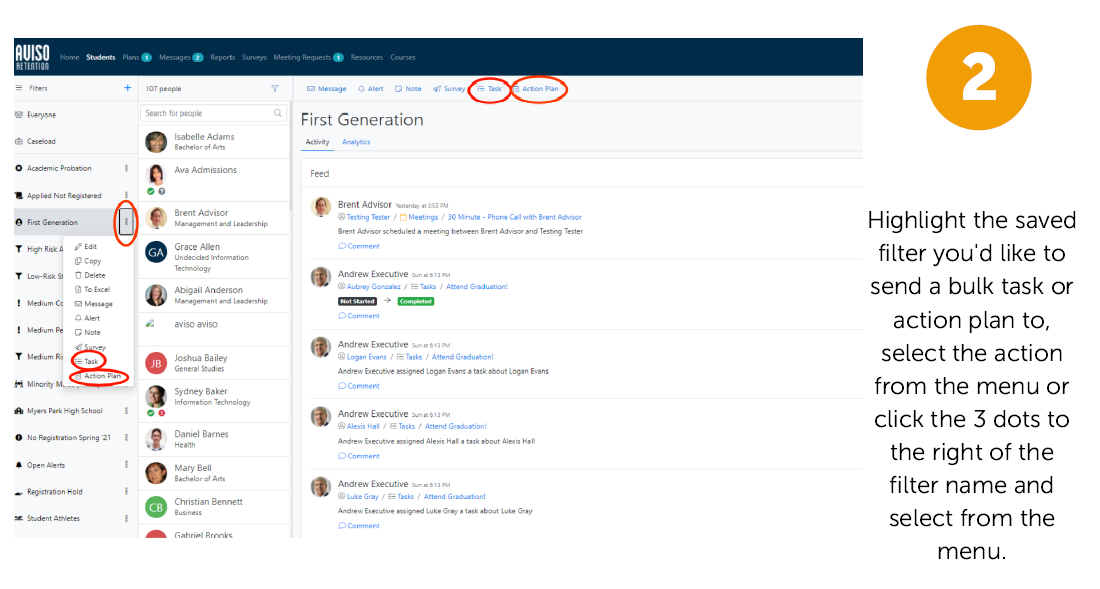
Task: Open Isabelle Adams in the people list
Action: point(215,142)
